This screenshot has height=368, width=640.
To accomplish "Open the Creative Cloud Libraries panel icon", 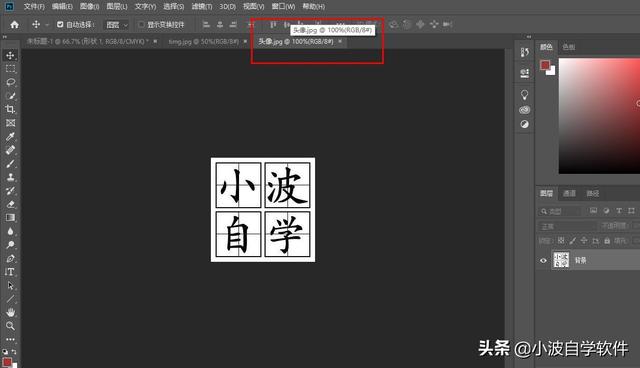I will pos(524,110).
